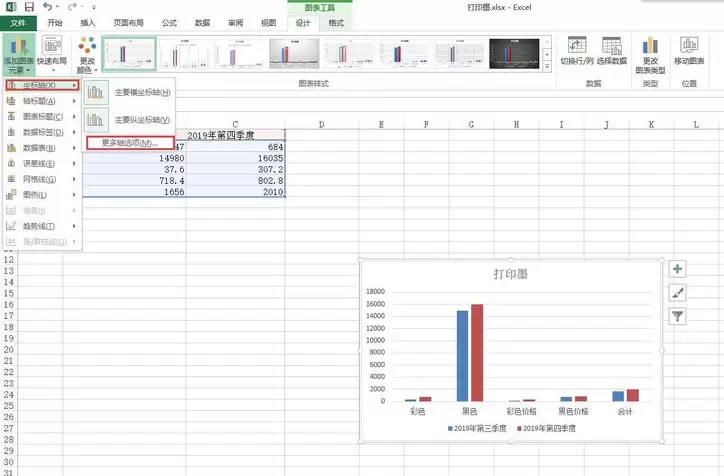Switch to the 插入 (Insert) ribbon tab
Screen dimensions: 724x476
click(x=88, y=22)
